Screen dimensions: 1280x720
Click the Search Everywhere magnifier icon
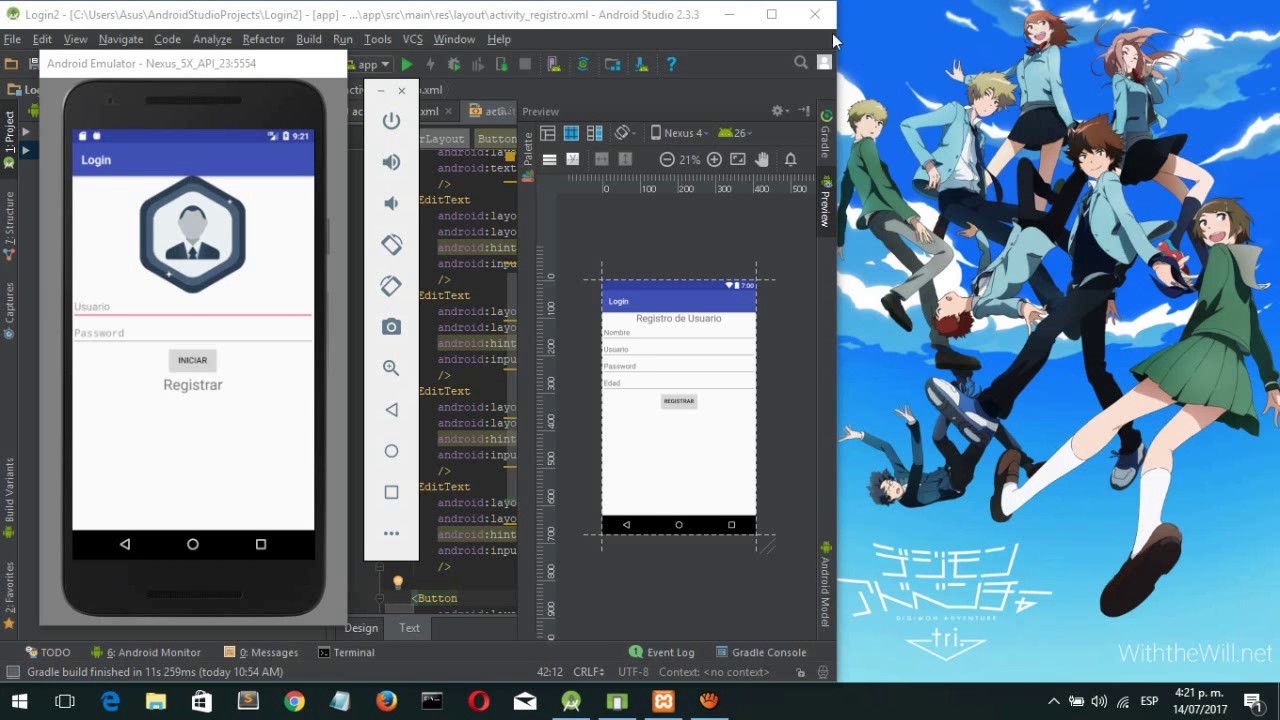coord(801,62)
